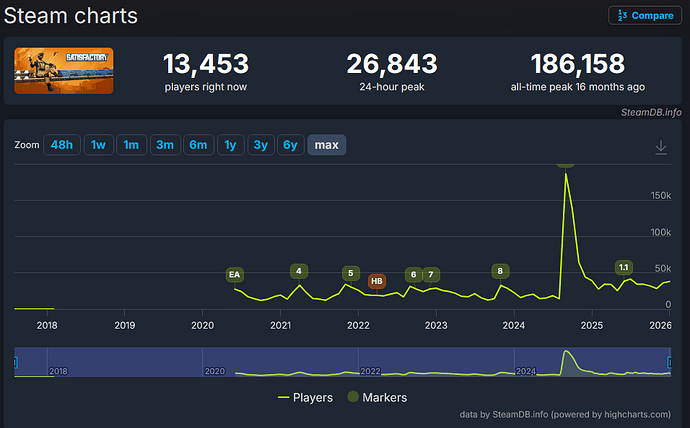Set zoom range to 48h
This screenshot has width=690, height=428.
coord(61,145)
